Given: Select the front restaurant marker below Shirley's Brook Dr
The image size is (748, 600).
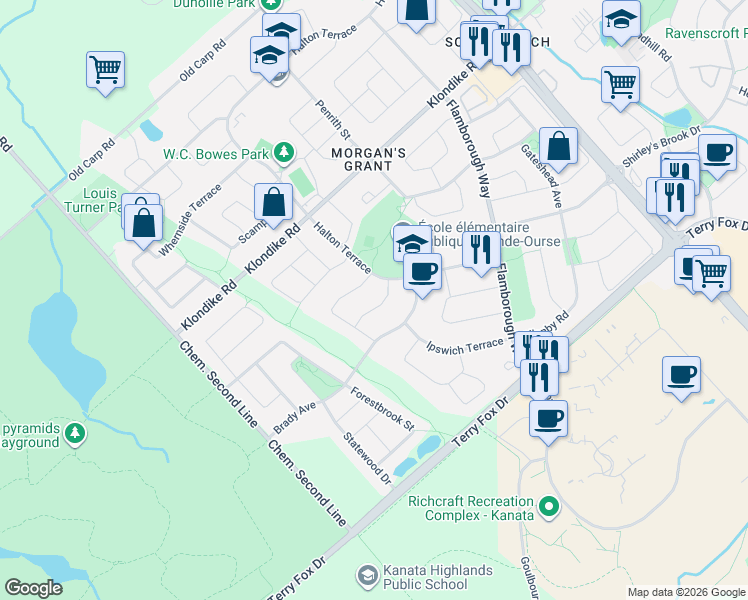Looking at the screenshot, I should coord(675,198).
